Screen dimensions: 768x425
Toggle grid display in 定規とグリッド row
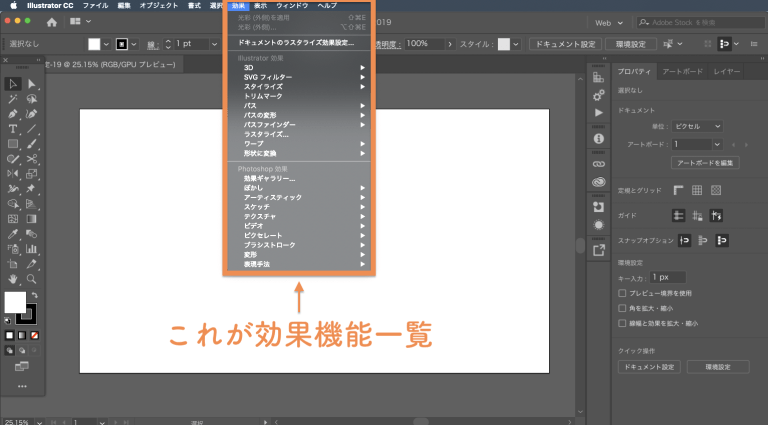(697, 190)
